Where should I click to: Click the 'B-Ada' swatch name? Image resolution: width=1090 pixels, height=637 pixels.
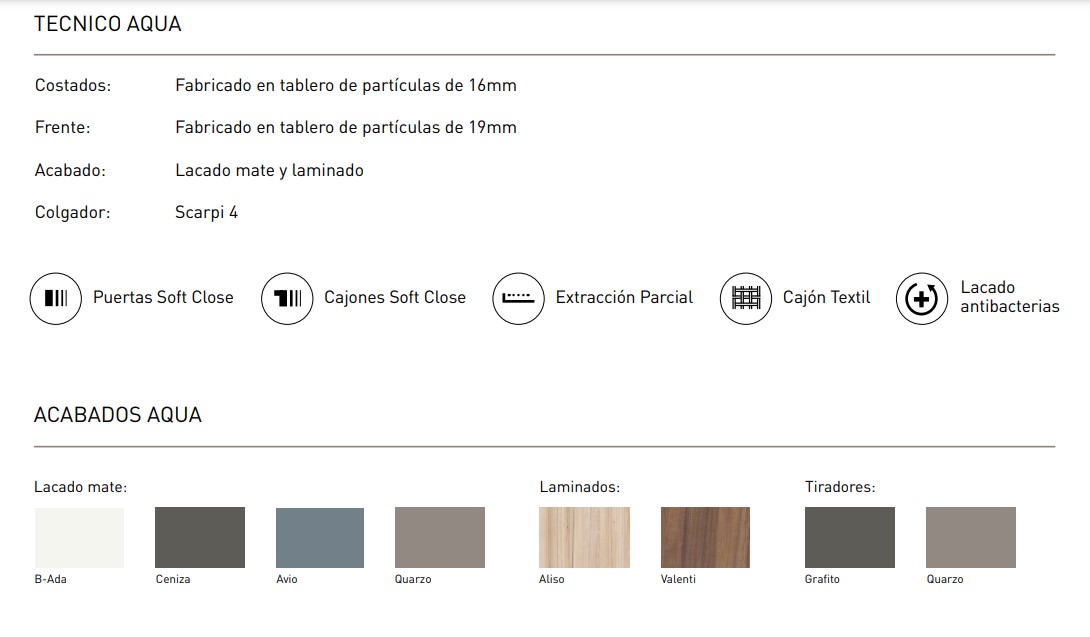(x=51, y=579)
